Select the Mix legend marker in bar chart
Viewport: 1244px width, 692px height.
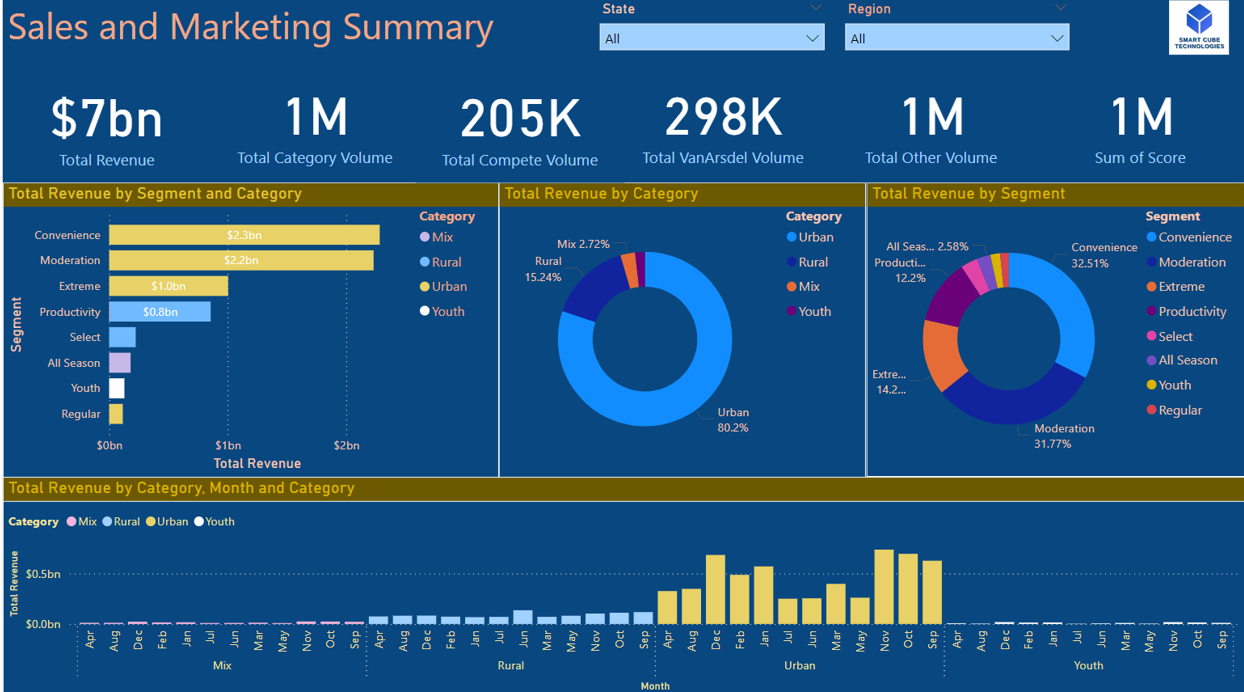[x=425, y=237]
